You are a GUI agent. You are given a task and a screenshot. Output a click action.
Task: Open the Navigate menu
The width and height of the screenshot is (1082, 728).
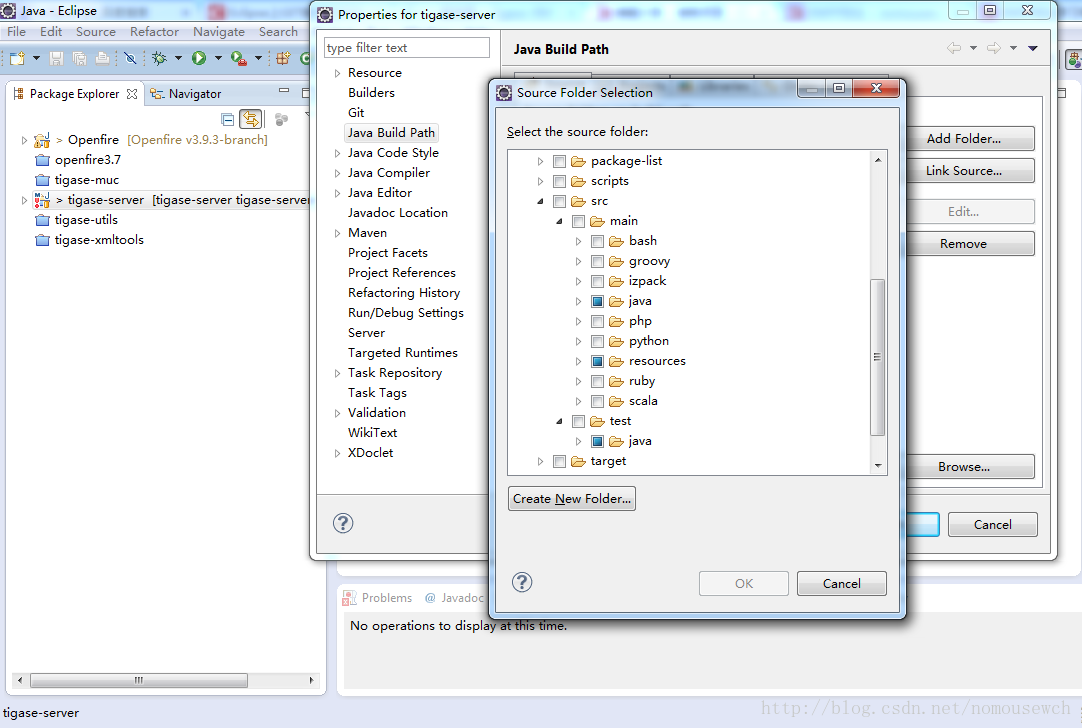219,32
